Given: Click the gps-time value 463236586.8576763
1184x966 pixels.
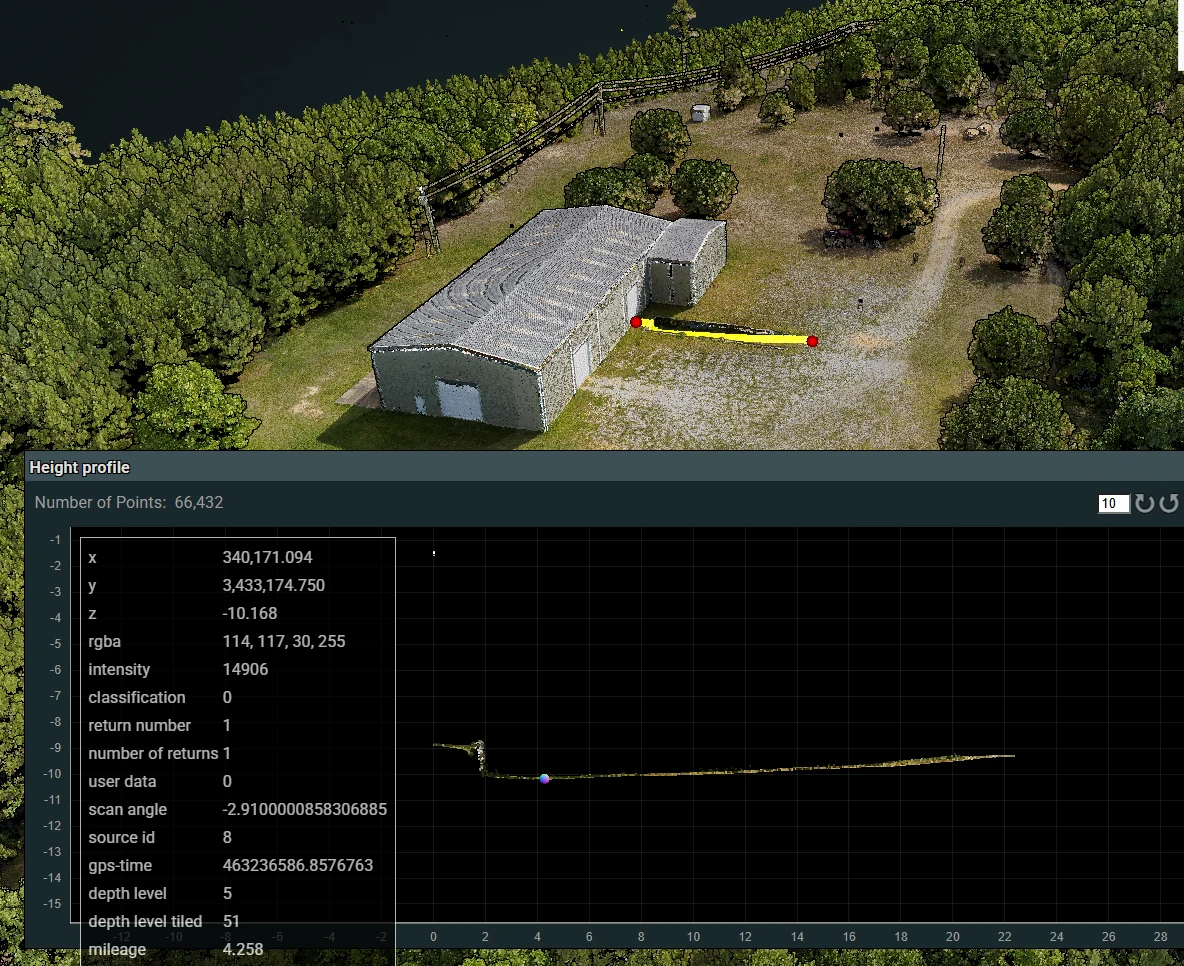Looking at the screenshot, I should pos(298,866).
